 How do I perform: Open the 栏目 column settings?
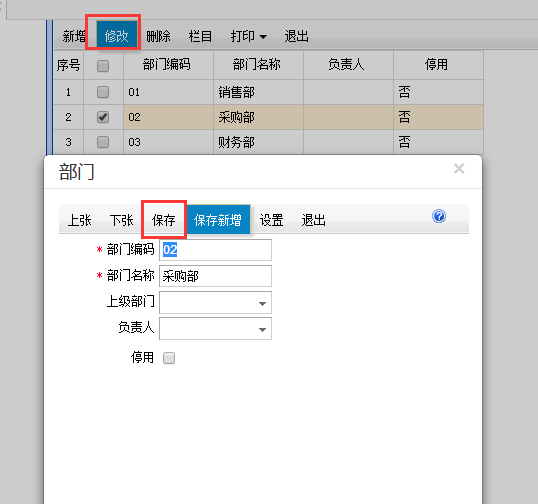click(x=200, y=36)
